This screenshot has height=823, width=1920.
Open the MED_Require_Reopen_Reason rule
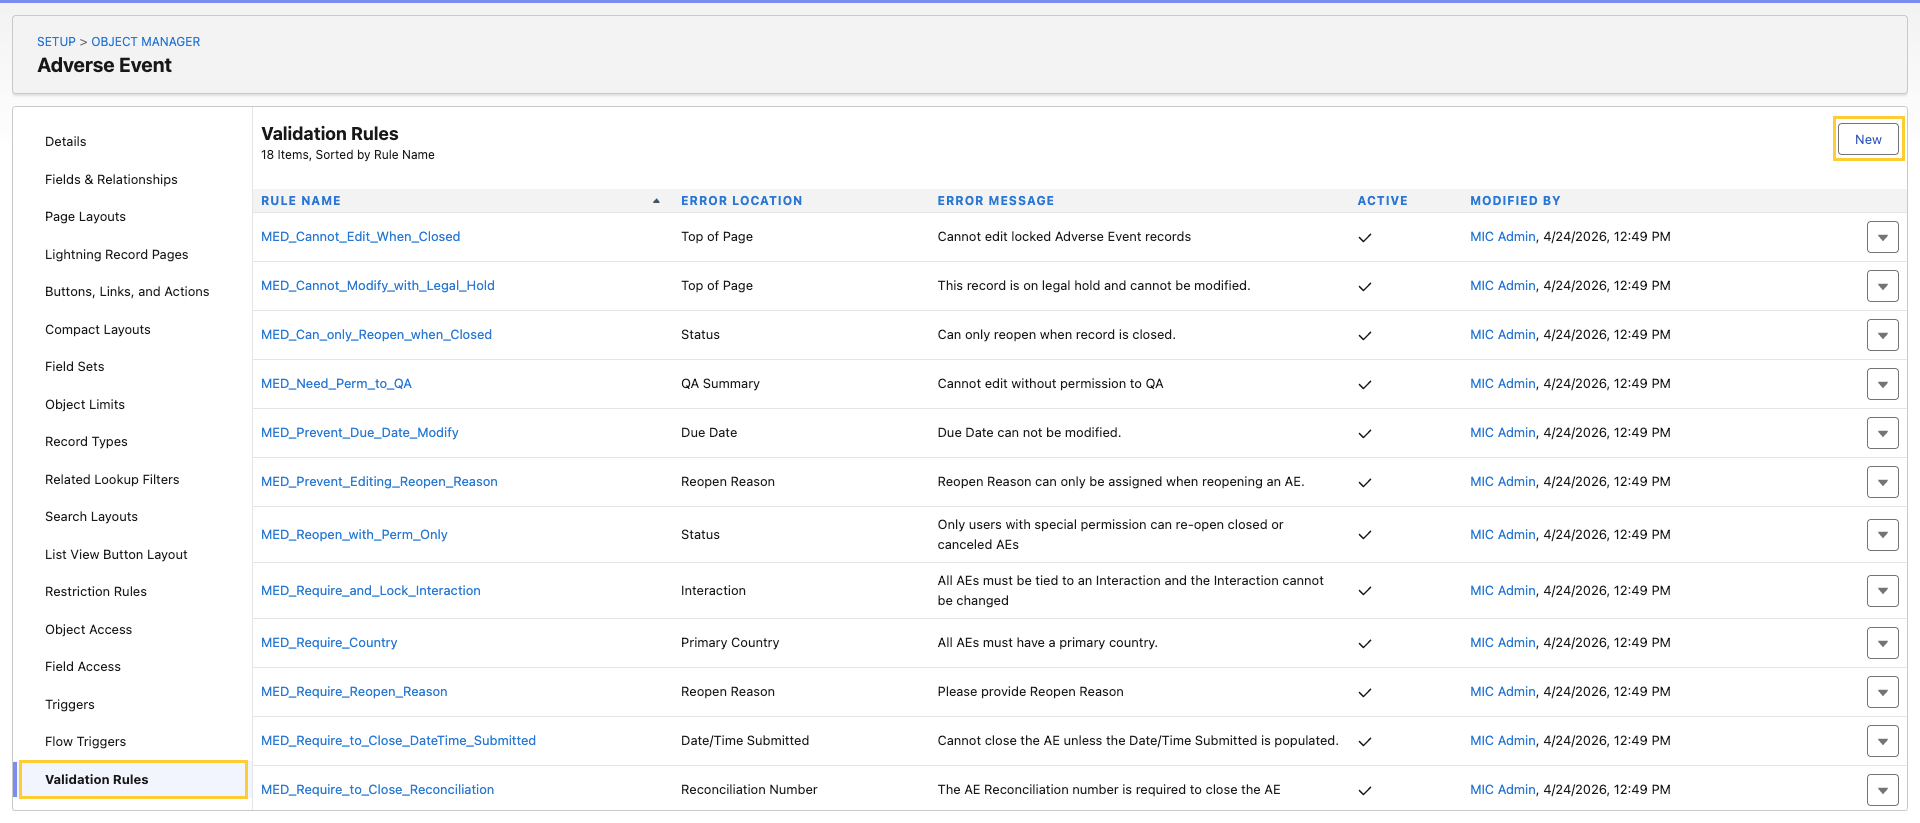click(x=354, y=692)
